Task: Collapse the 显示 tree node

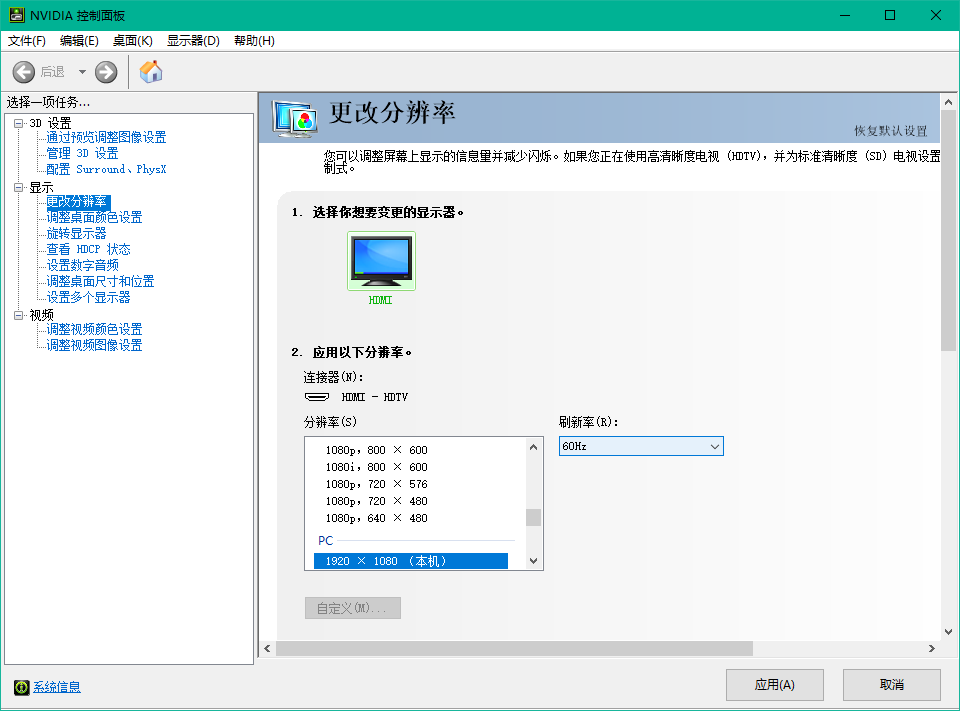Action: pos(18,187)
